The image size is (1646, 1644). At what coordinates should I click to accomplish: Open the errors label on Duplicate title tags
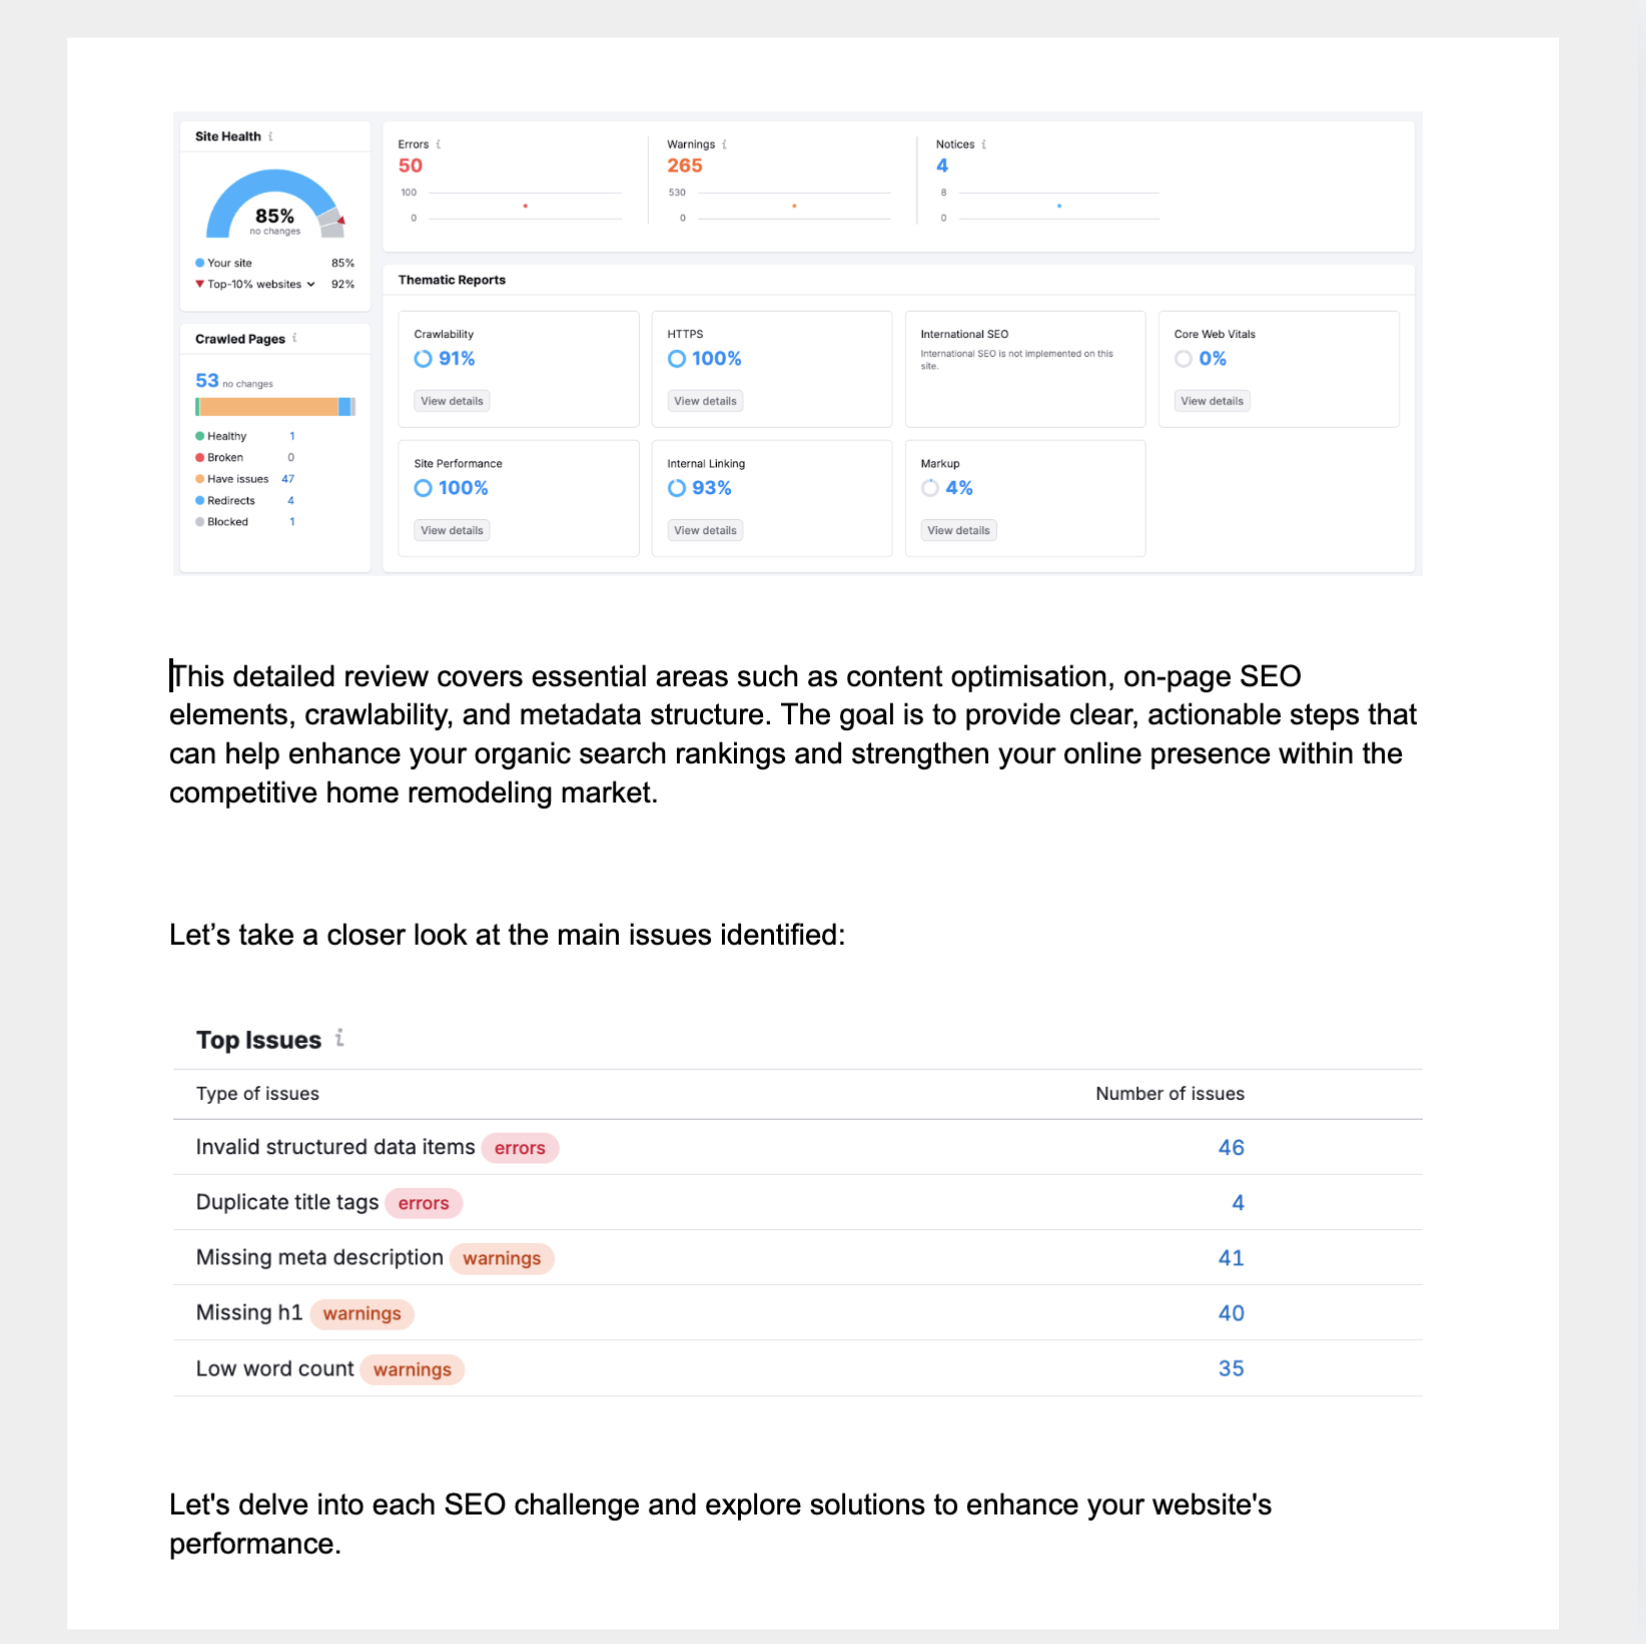point(424,1203)
